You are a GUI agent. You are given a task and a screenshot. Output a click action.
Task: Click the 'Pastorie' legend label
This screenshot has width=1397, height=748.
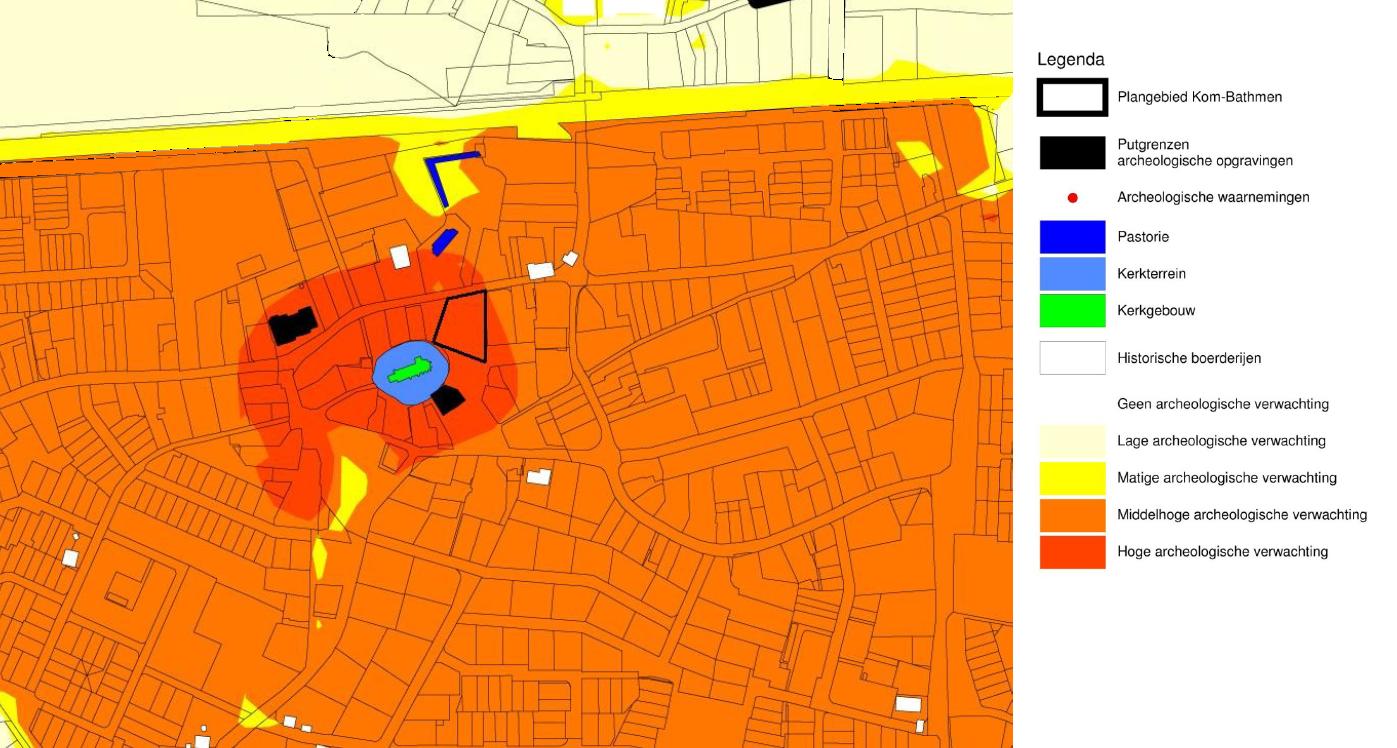pyautogui.click(x=1143, y=237)
